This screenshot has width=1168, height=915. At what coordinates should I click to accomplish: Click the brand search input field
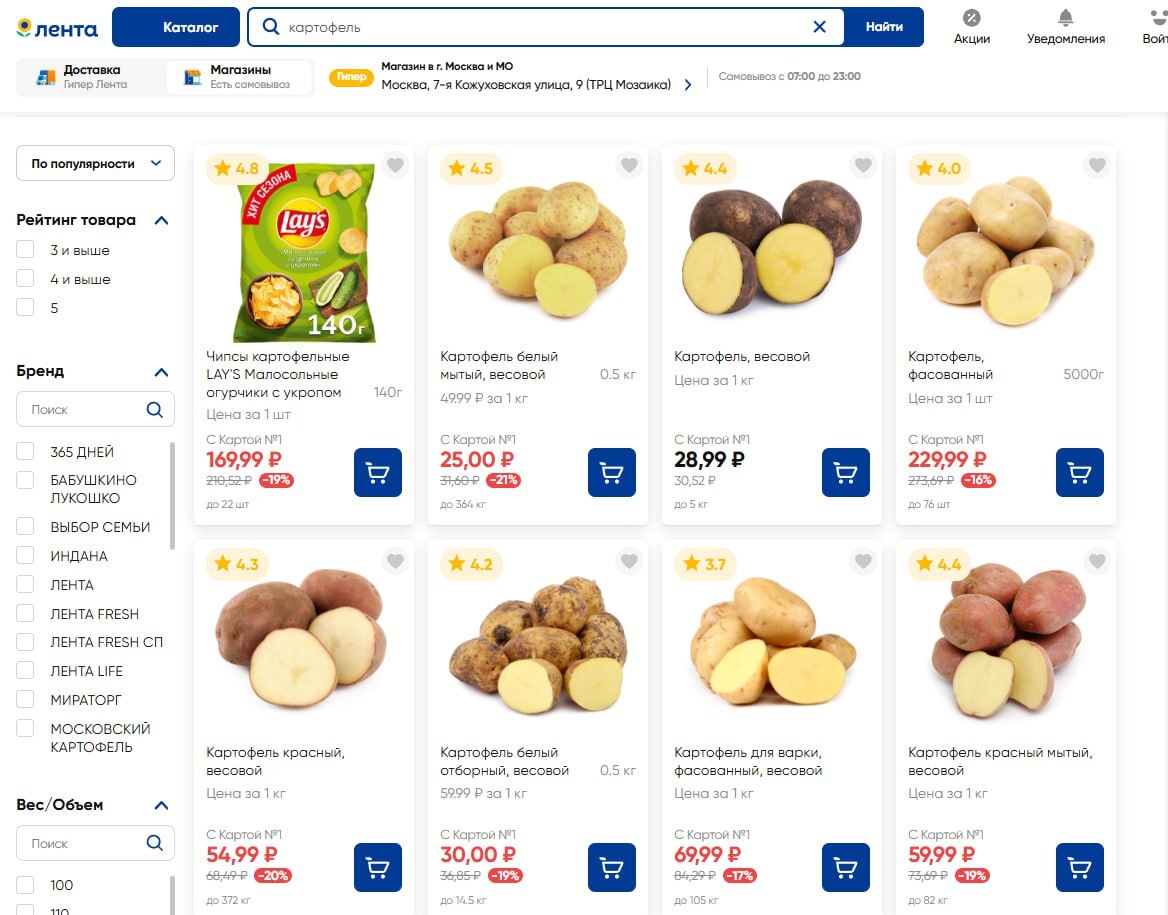[85, 409]
